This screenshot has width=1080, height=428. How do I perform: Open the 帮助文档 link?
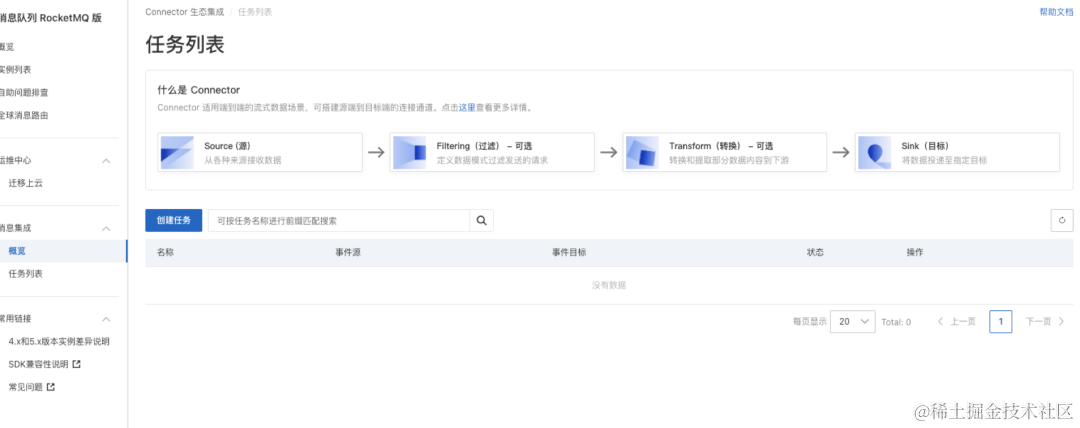(1056, 12)
